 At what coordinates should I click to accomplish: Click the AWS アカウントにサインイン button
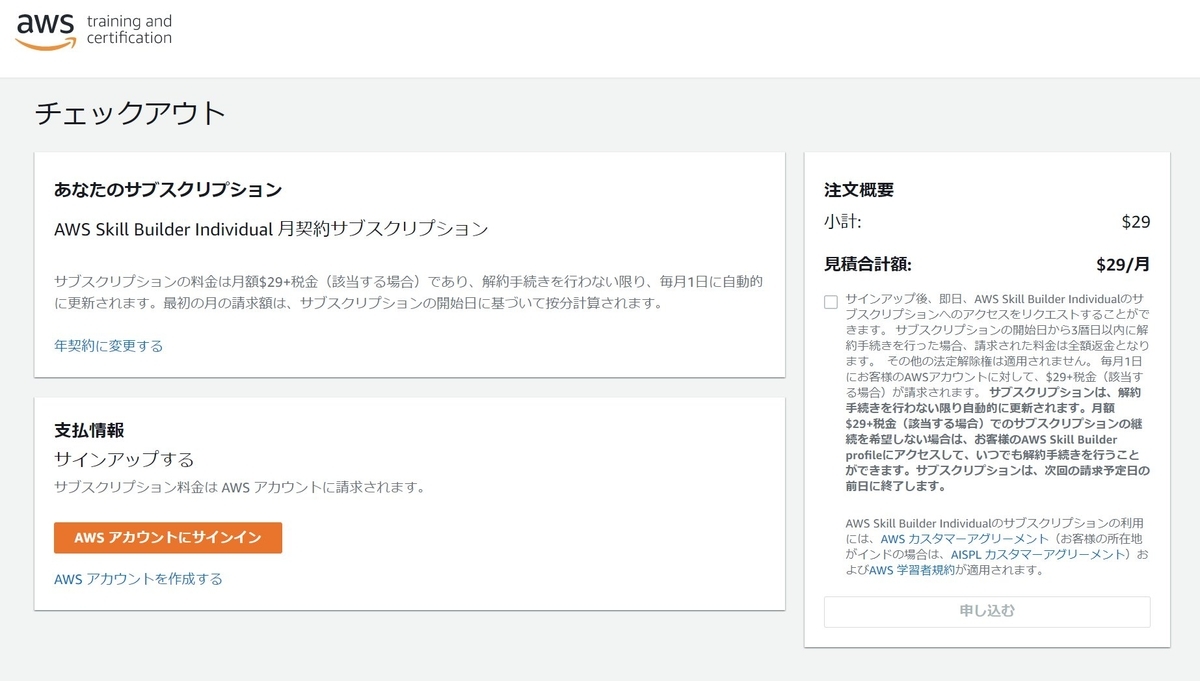[x=168, y=538]
